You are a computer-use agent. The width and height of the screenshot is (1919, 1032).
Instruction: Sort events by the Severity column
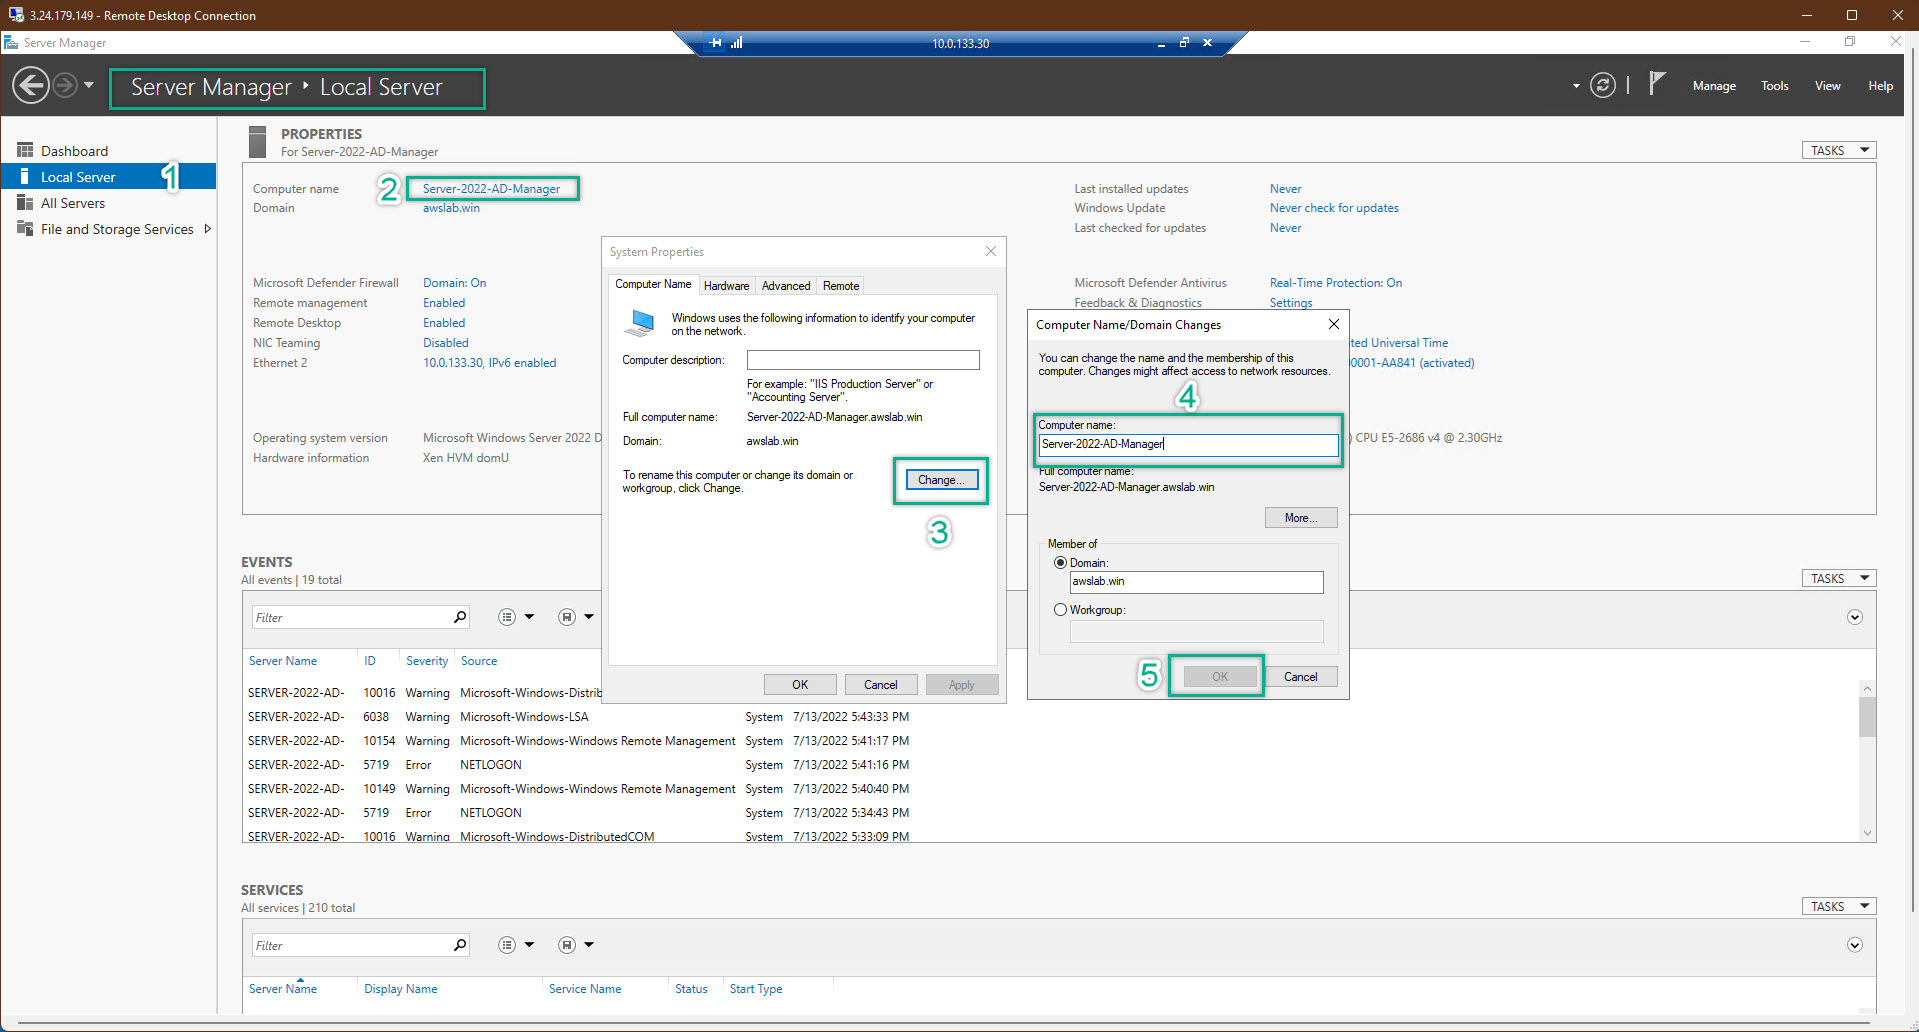pos(427,661)
